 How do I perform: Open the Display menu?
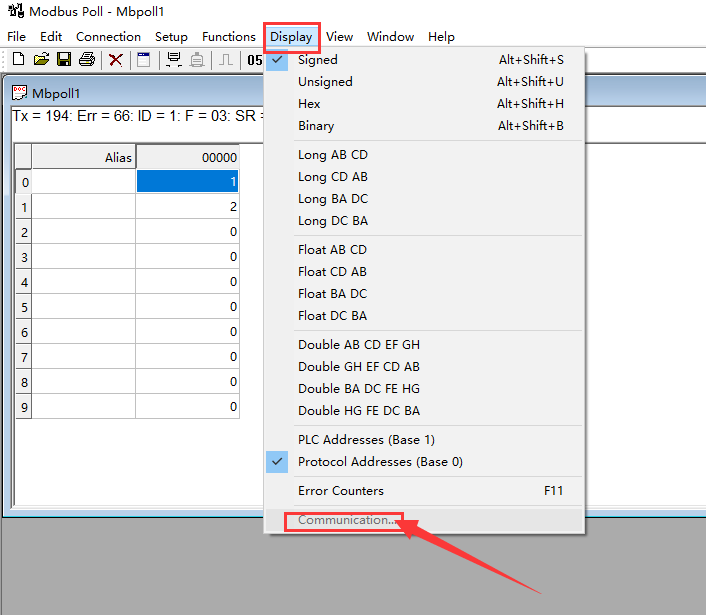pyautogui.click(x=291, y=37)
